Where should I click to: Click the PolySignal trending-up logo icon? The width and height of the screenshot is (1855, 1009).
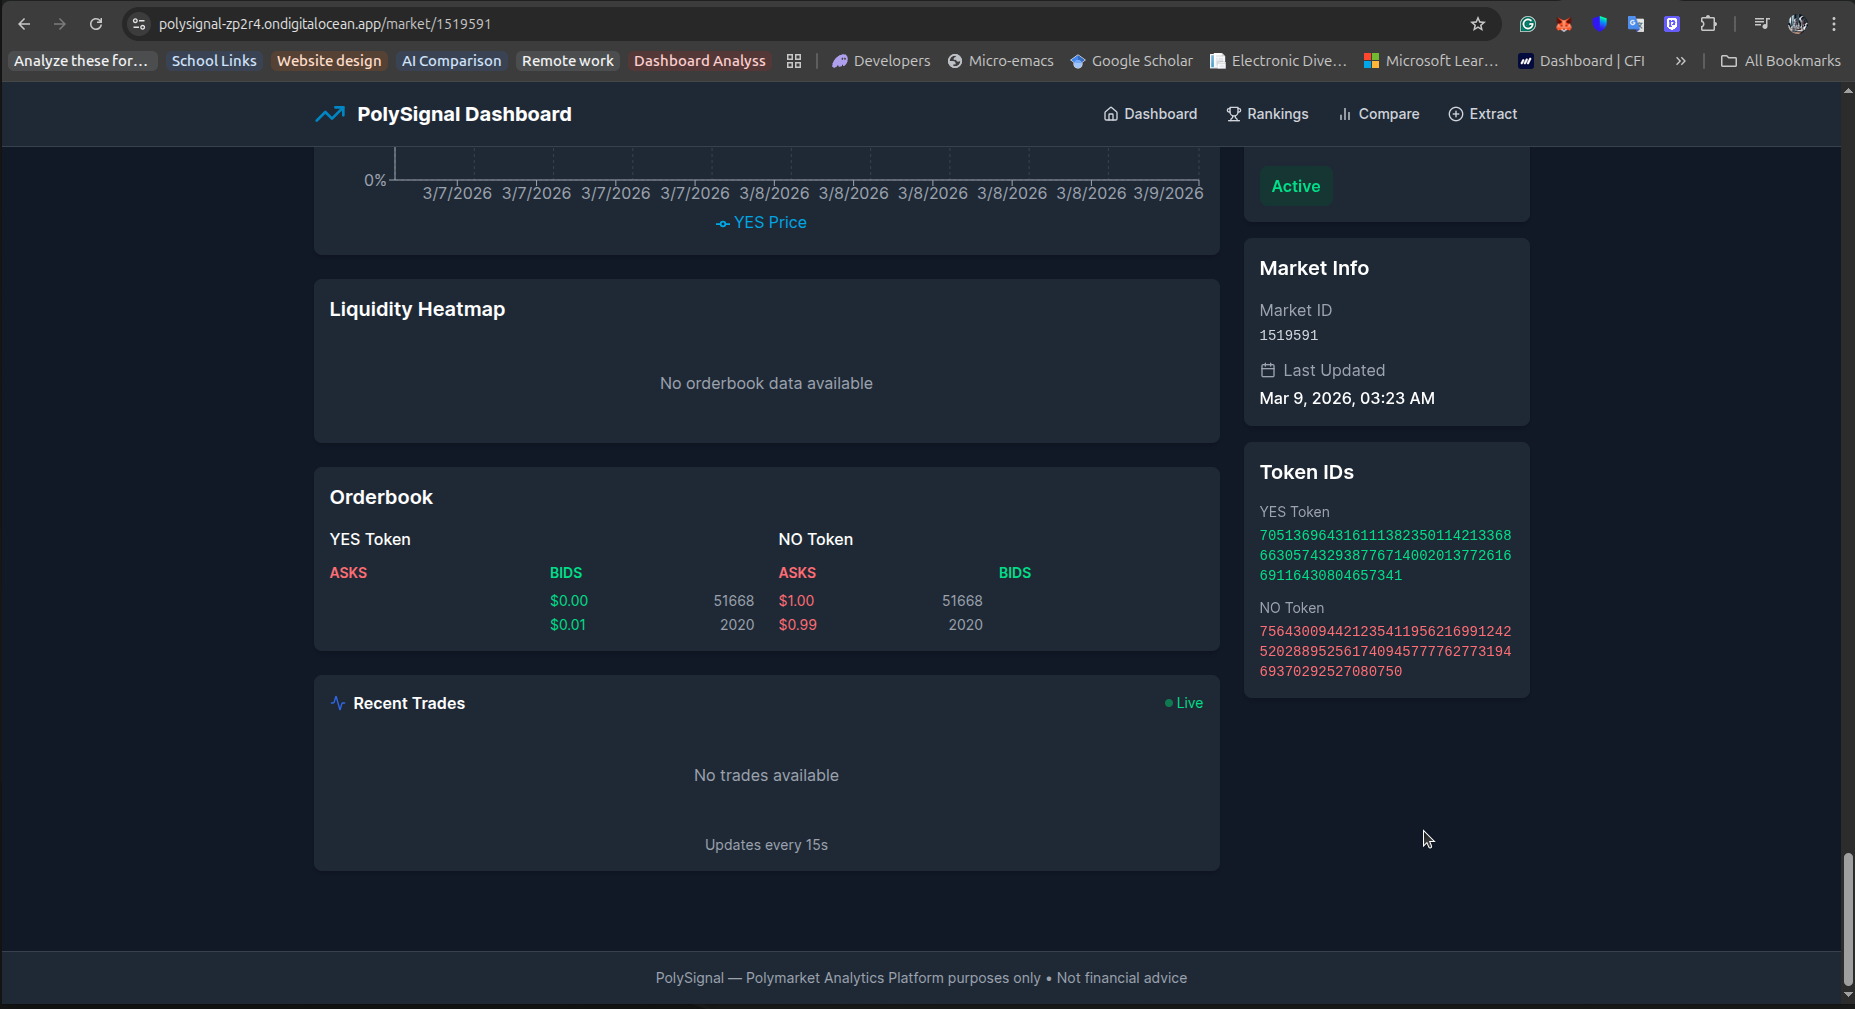click(x=330, y=114)
